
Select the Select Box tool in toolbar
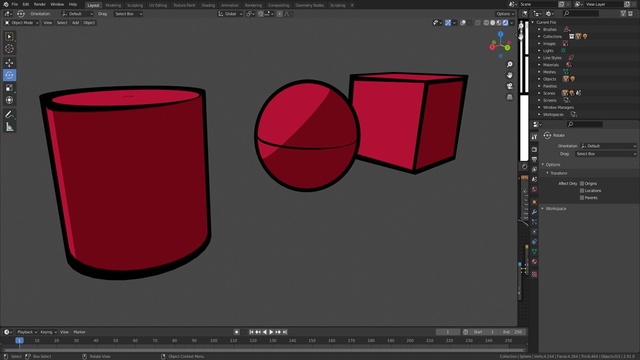coord(9,37)
